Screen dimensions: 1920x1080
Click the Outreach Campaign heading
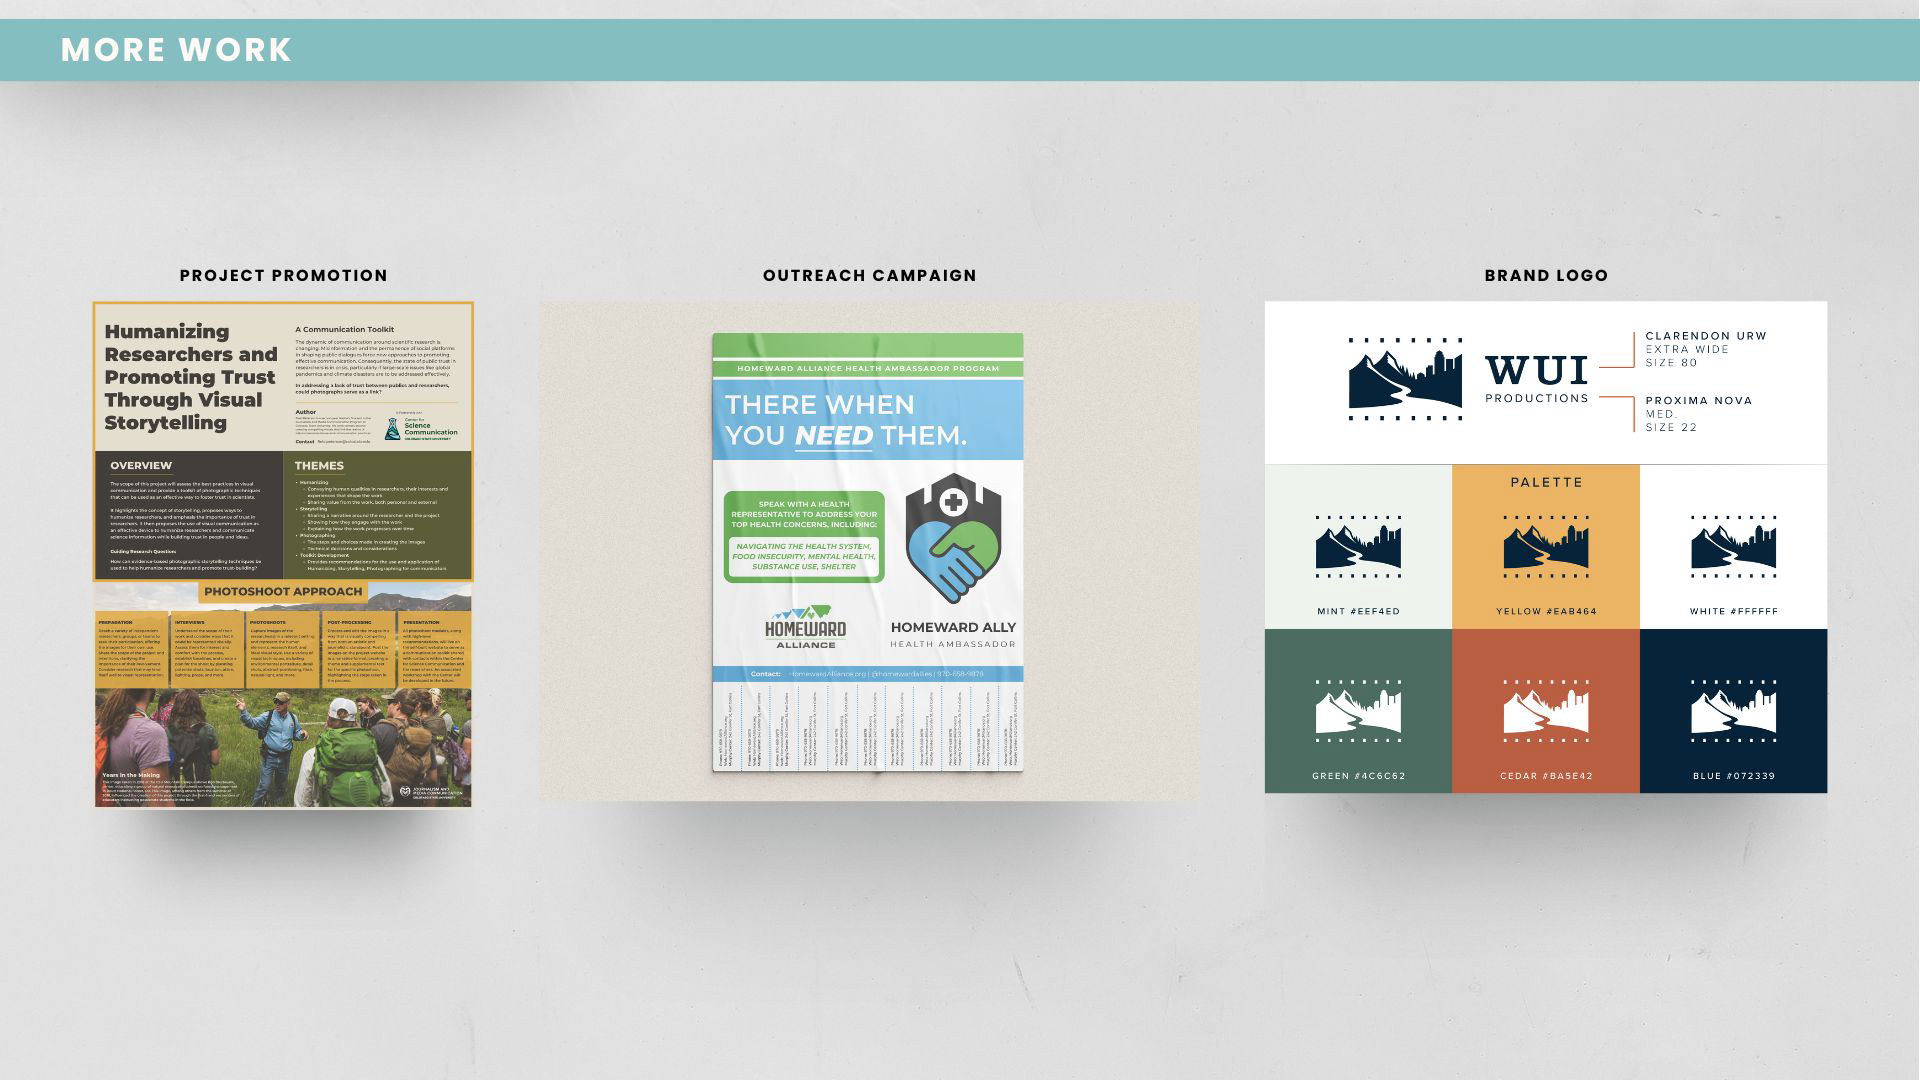pos(869,275)
